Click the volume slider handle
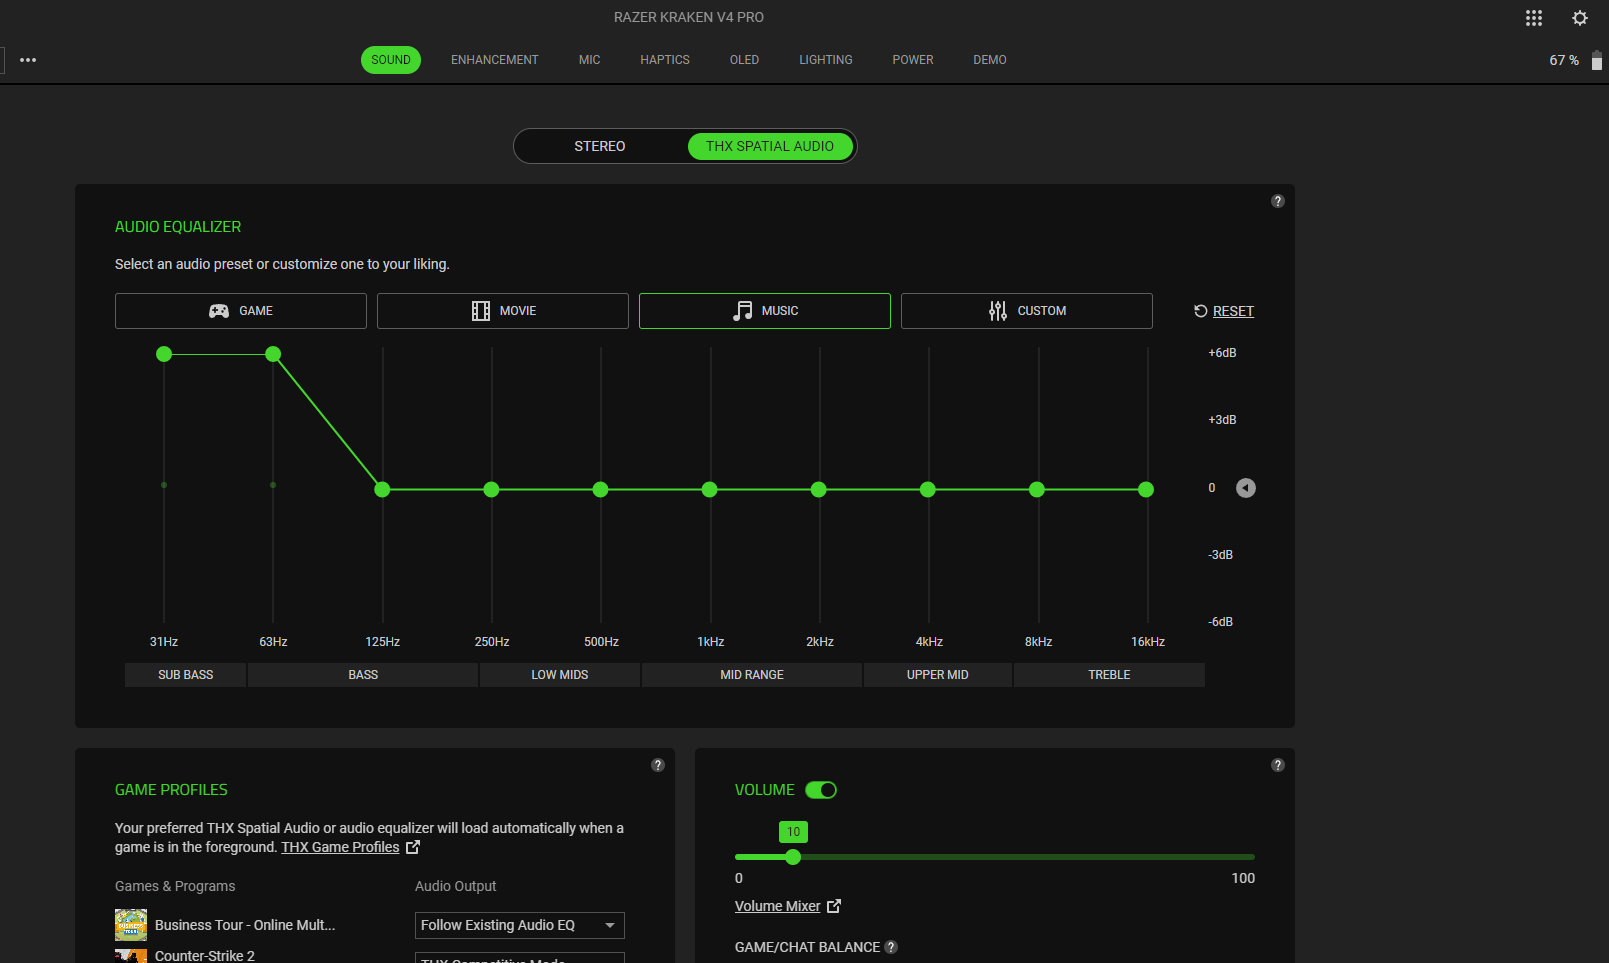This screenshot has height=963, width=1609. pyautogui.click(x=793, y=857)
